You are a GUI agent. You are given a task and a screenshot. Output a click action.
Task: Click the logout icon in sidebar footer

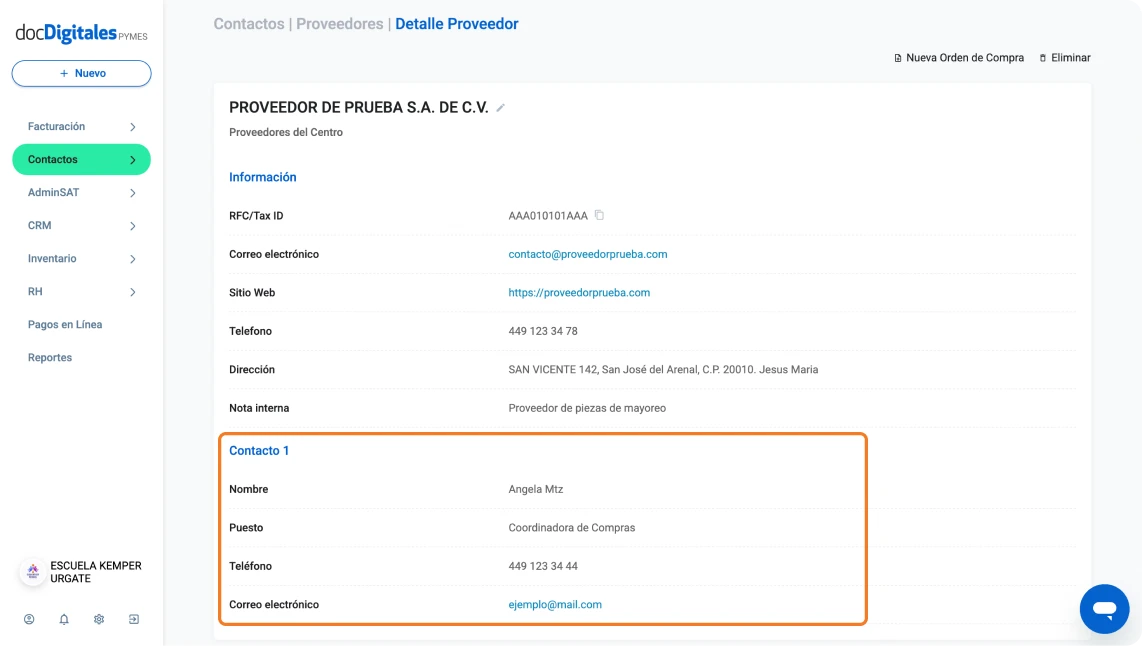(134, 619)
